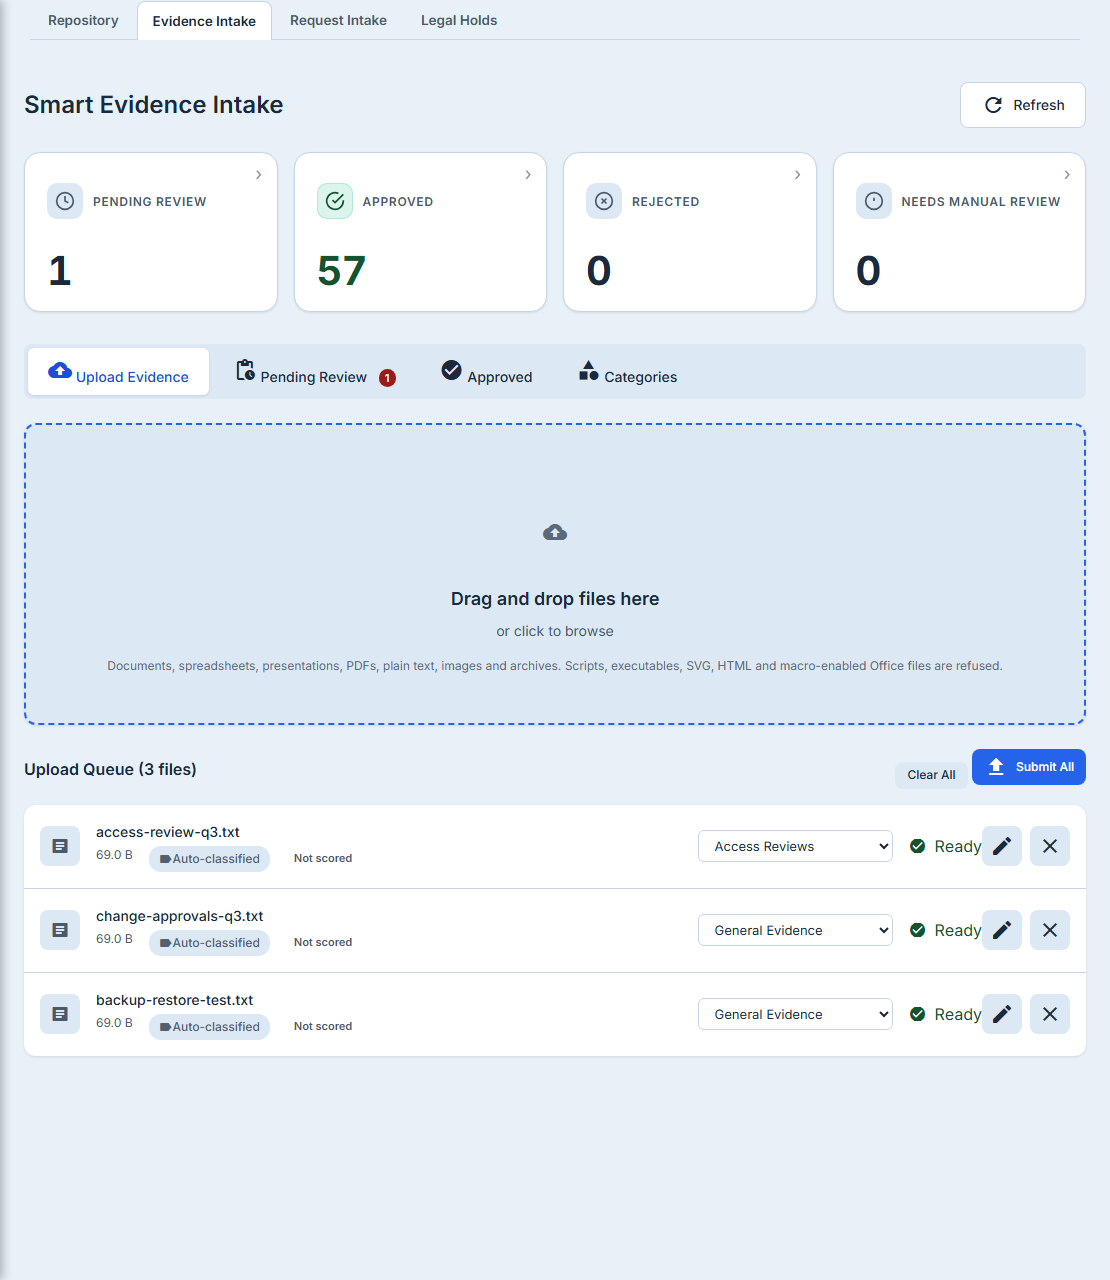1110x1280 pixels.
Task: Click the approved count 57
Action: click(342, 271)
